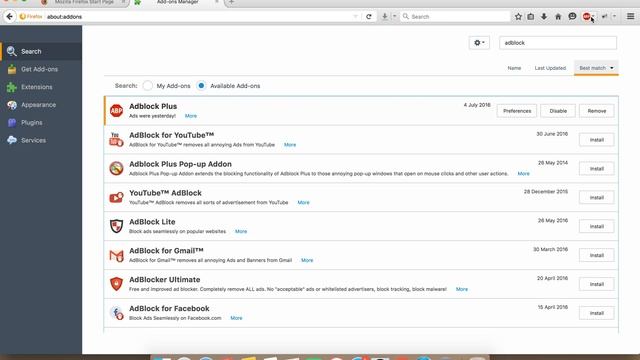Open the bookmarks list clipboard icon
Viewport: 640px width, 360px height.
531,17
